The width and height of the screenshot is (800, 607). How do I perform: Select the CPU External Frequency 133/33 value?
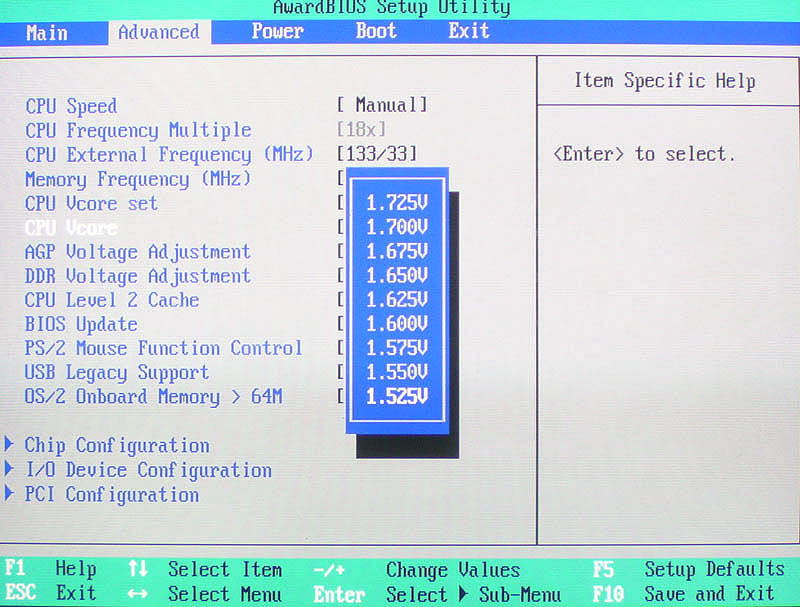377,154
